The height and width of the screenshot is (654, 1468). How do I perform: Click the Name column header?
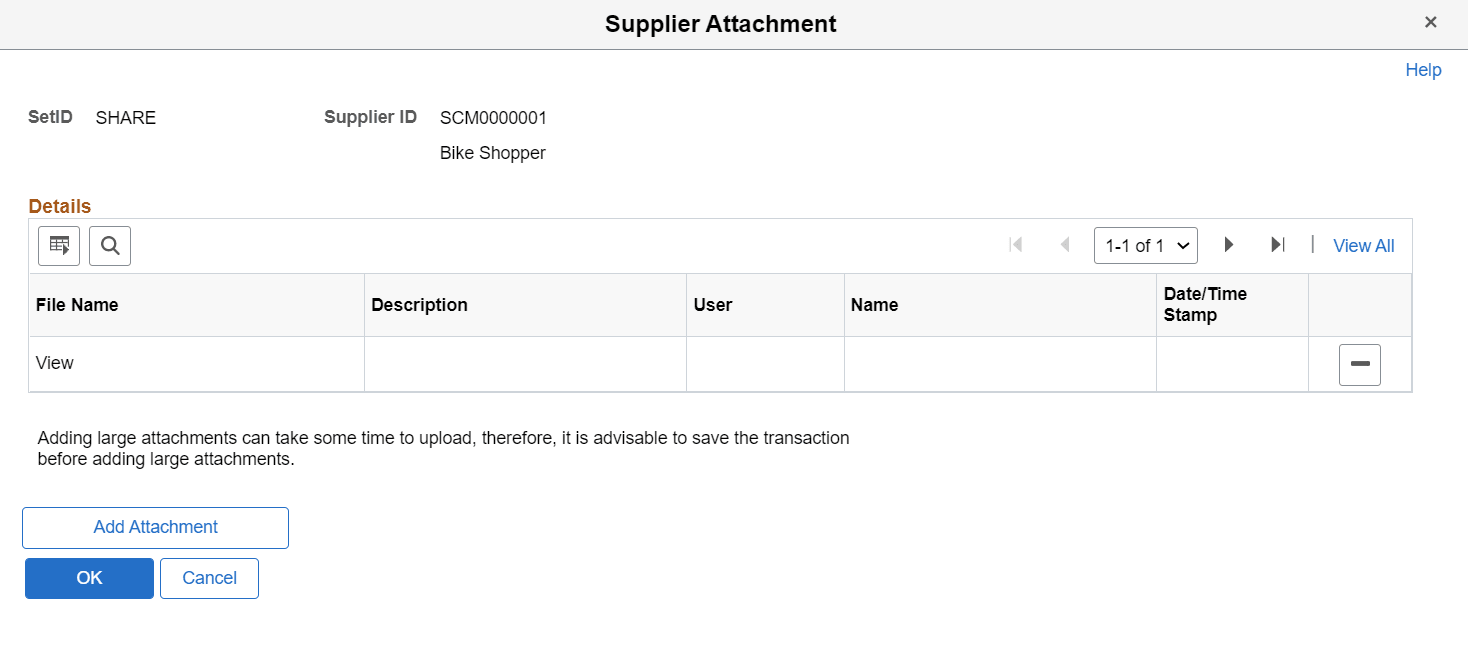click(x=875, y=304)
